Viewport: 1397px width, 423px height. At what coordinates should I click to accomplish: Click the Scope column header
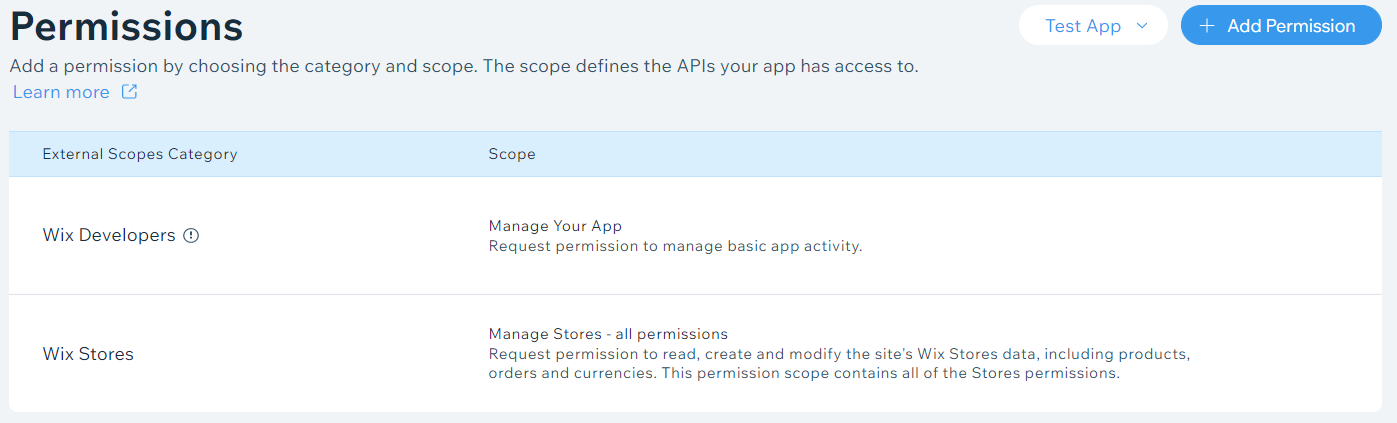click(512, 154)
